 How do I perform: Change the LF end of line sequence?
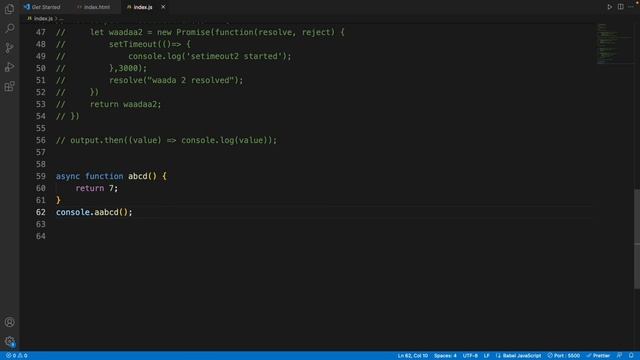(487, 356)
